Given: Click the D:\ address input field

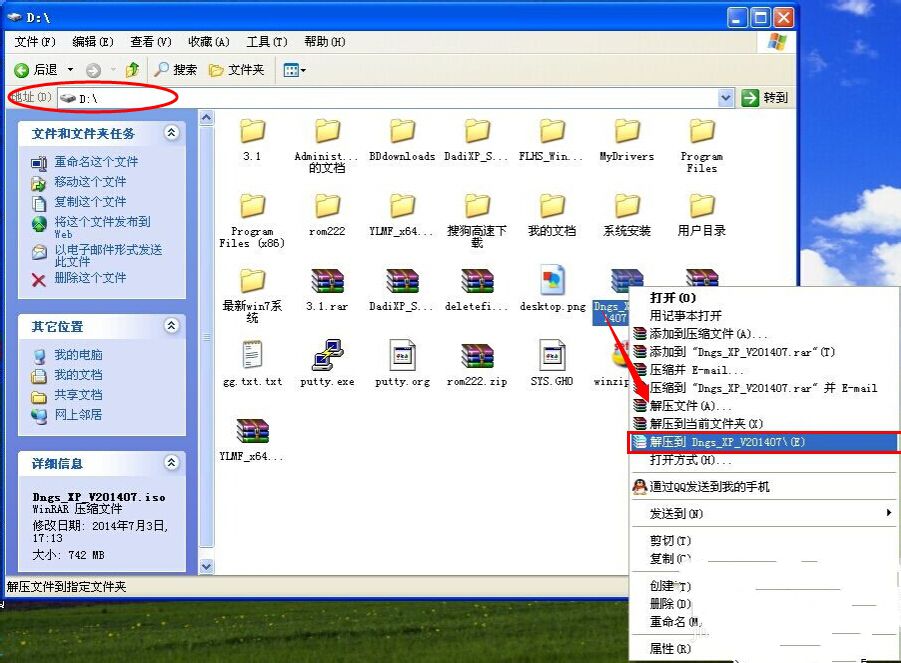Looking at the screenshot, I should (390, 98).
